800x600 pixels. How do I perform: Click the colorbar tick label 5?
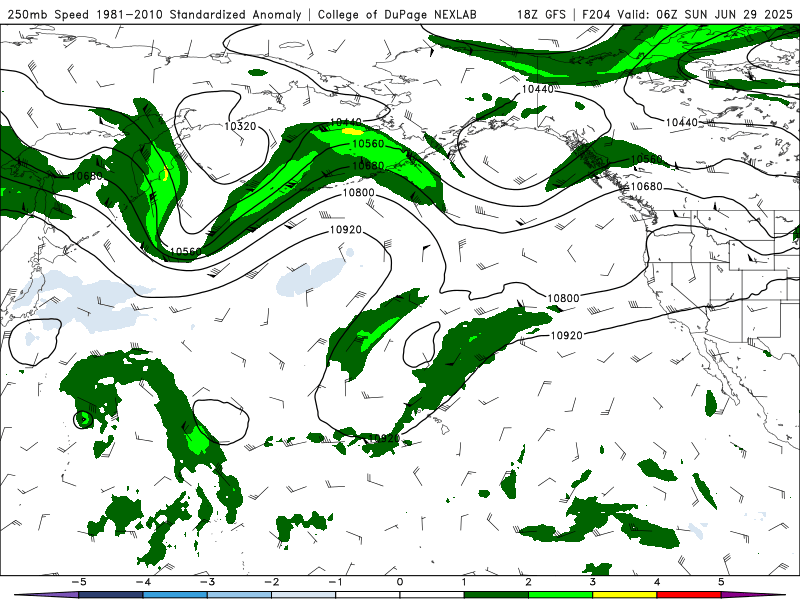tap(721, 582)
